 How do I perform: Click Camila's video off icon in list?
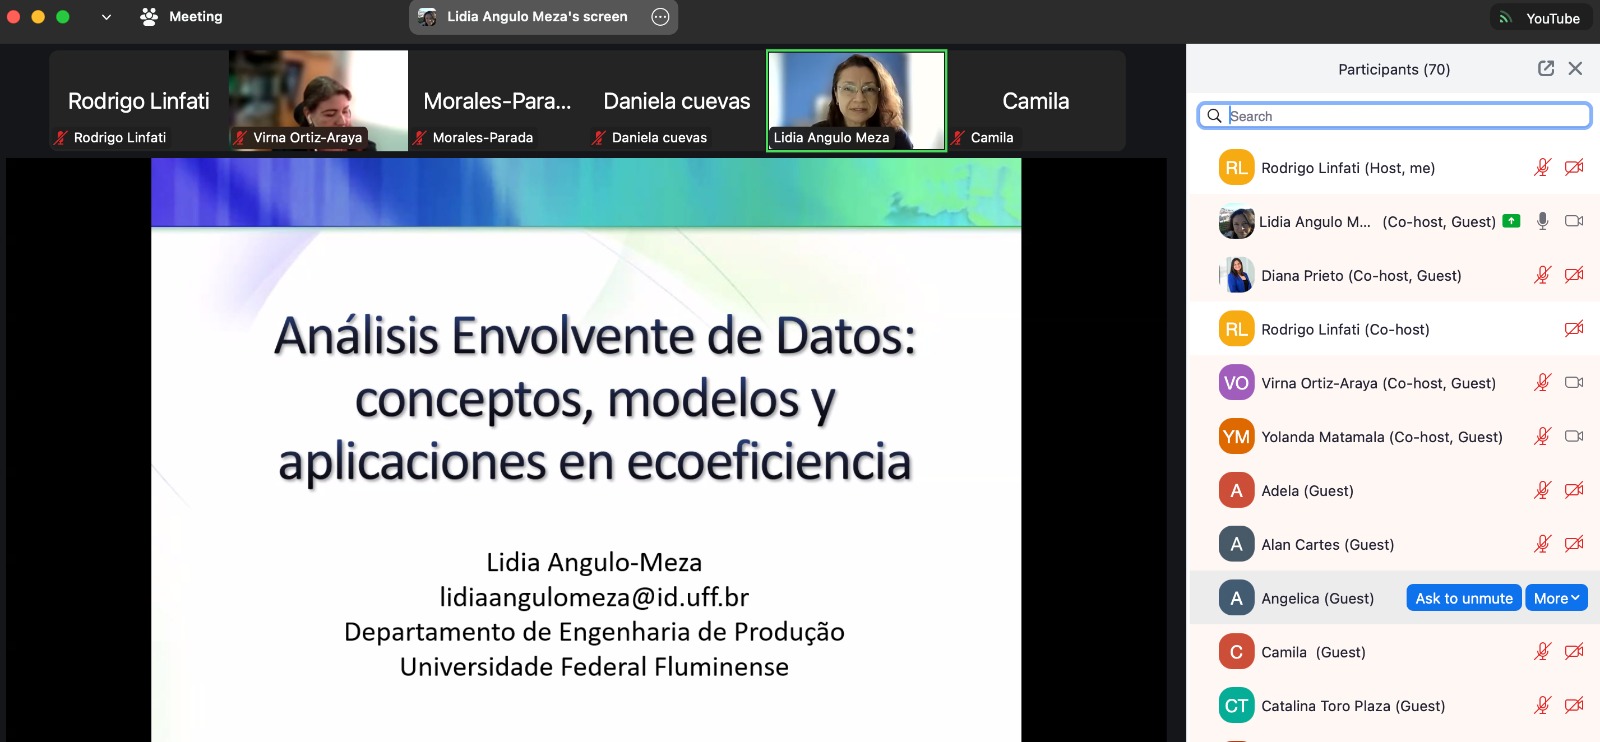click(1574, 652)
